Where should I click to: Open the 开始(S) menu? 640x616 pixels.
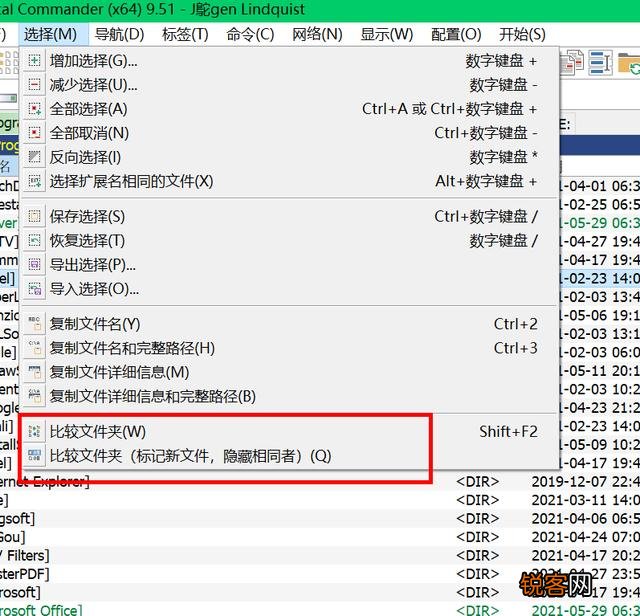click(522, 34)
